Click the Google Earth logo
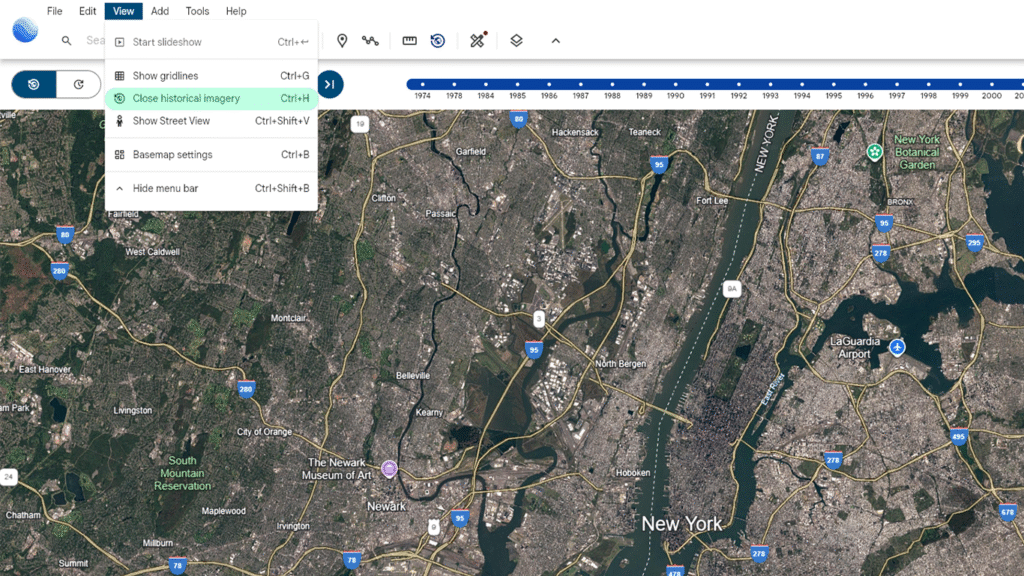The width and height of the screenshot is (1024, 576). click(25, 30)
